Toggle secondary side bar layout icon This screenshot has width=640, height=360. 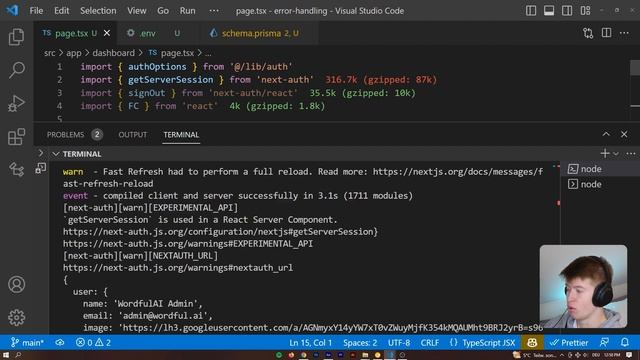point(567,11)
